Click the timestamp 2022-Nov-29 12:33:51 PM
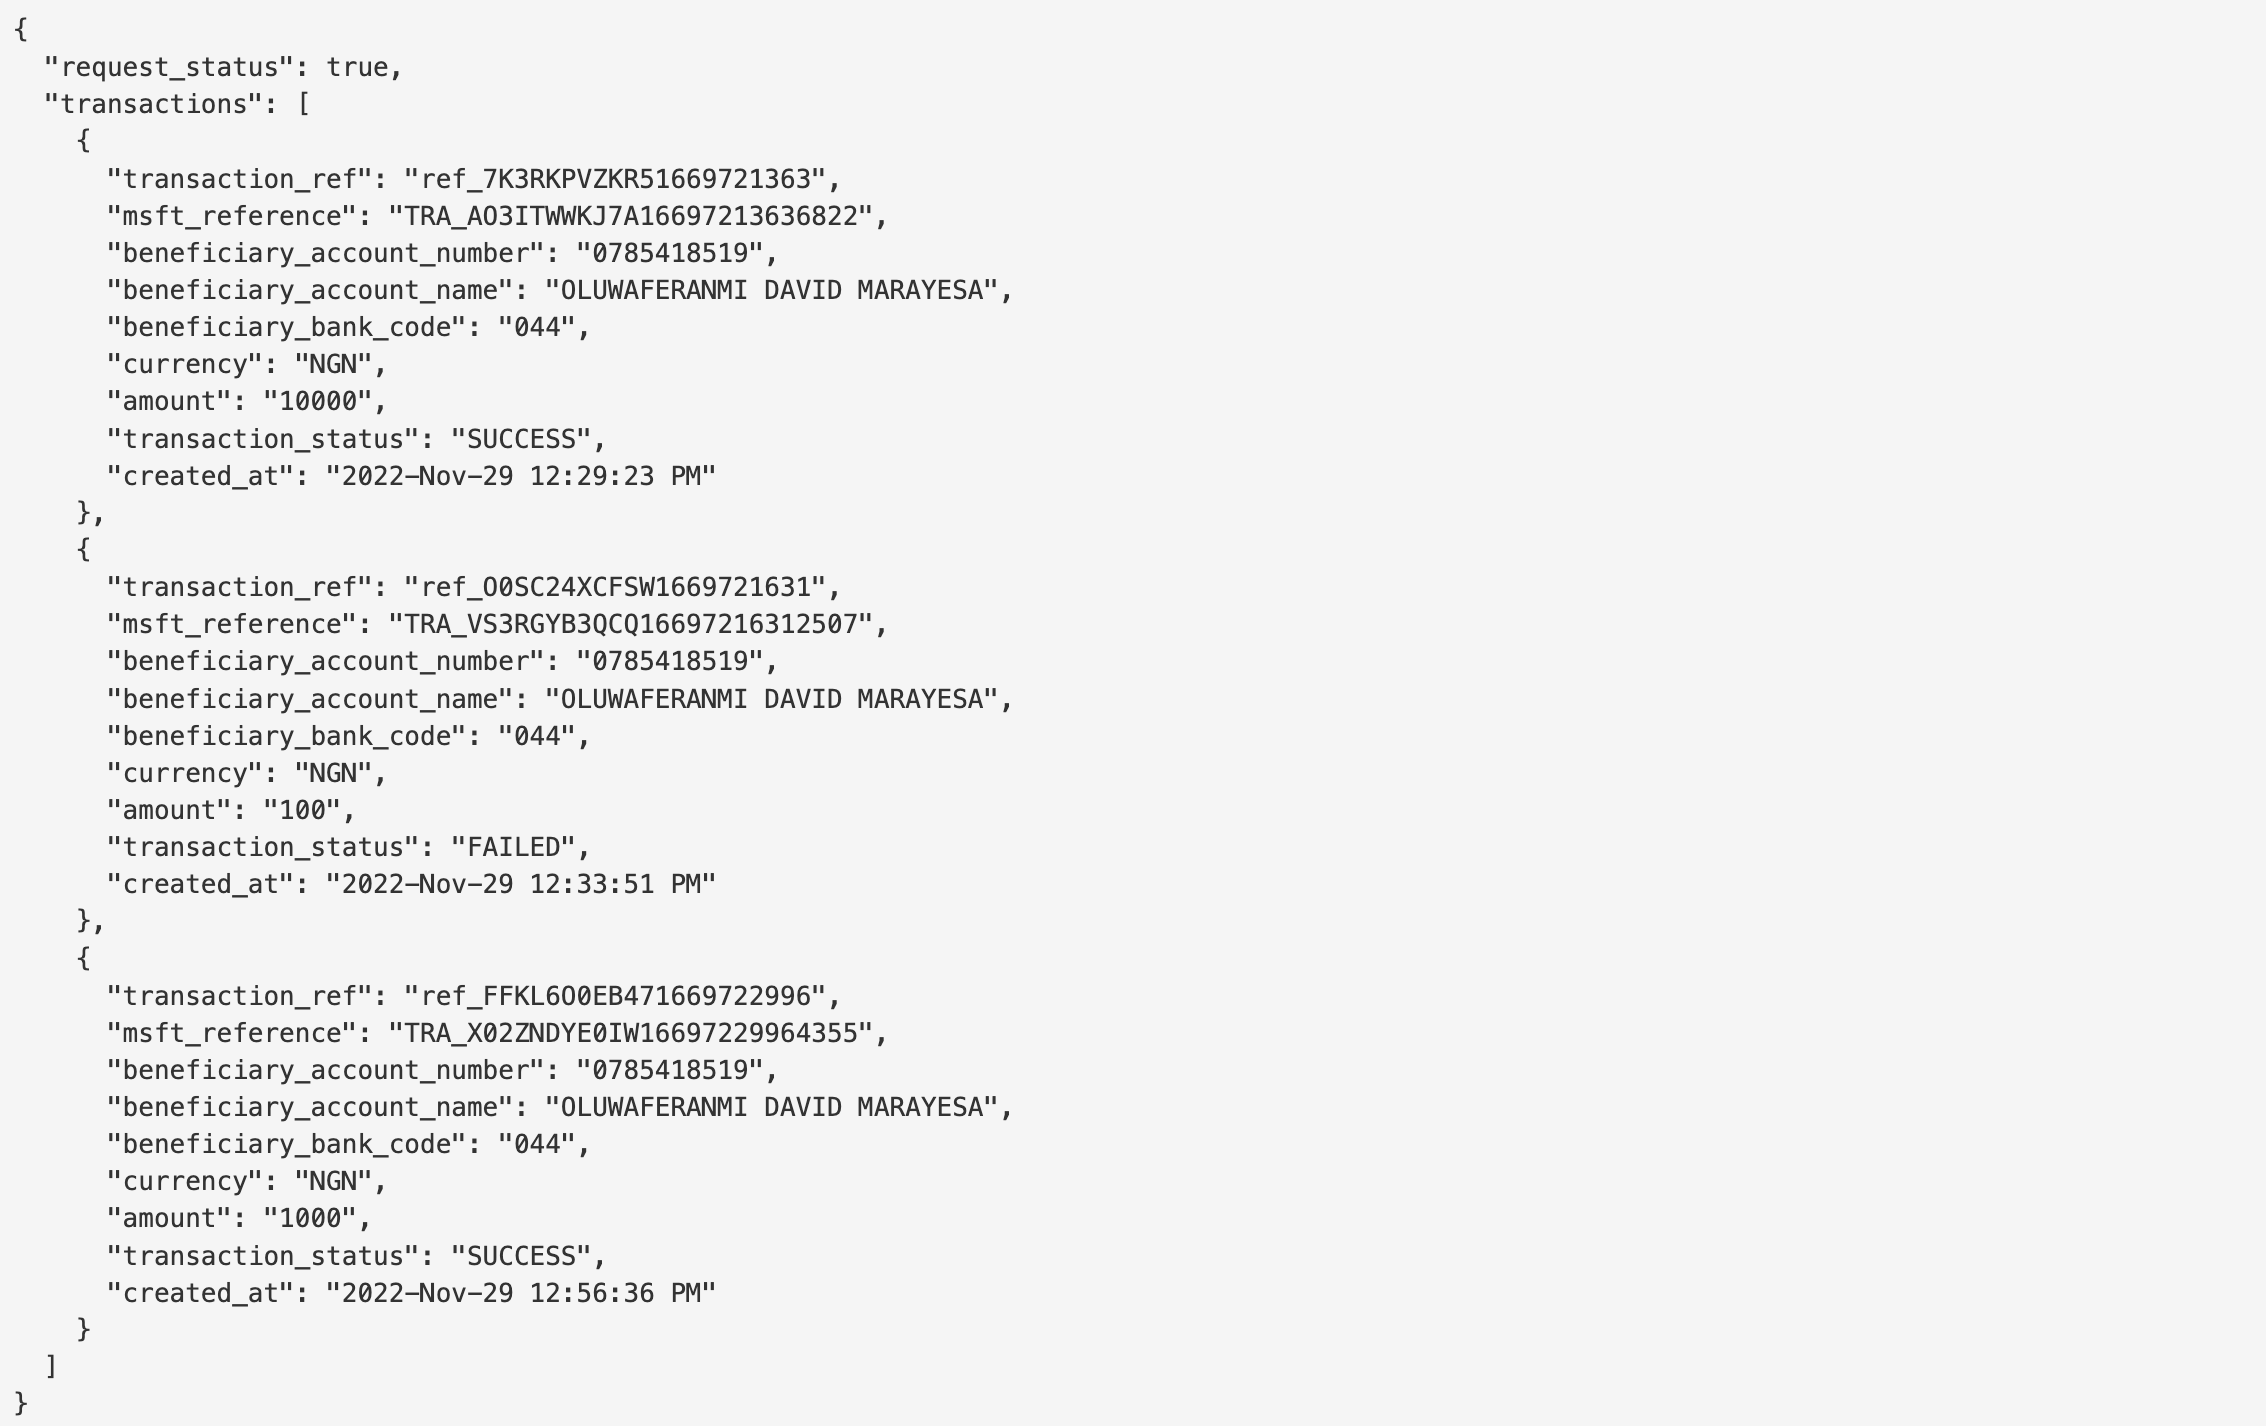 (521, 884)
